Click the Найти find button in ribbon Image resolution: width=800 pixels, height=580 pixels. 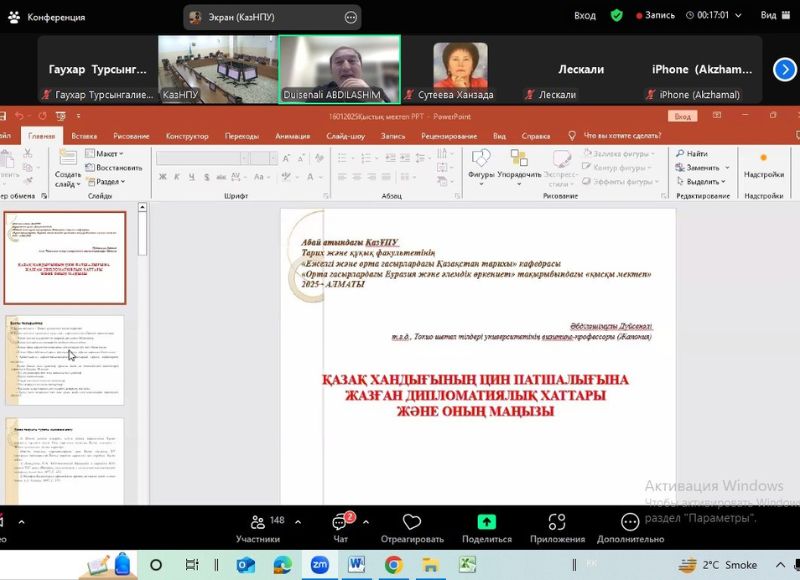pos(690,153)
